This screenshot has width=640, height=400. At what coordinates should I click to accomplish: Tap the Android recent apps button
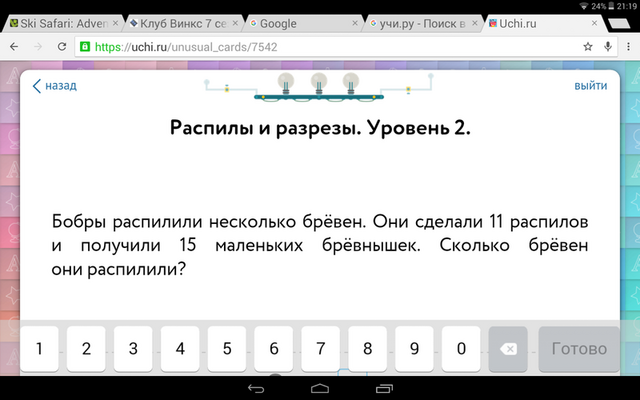pyautogui.click(x=384, y=389)
